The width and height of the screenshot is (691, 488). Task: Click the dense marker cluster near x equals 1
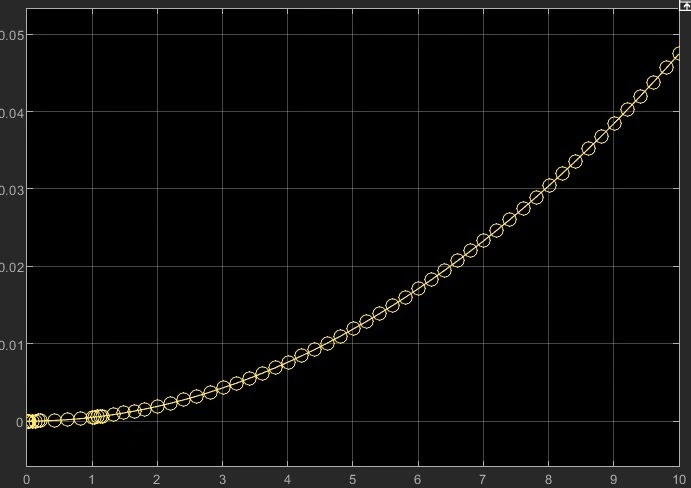[x=98, y=417]
